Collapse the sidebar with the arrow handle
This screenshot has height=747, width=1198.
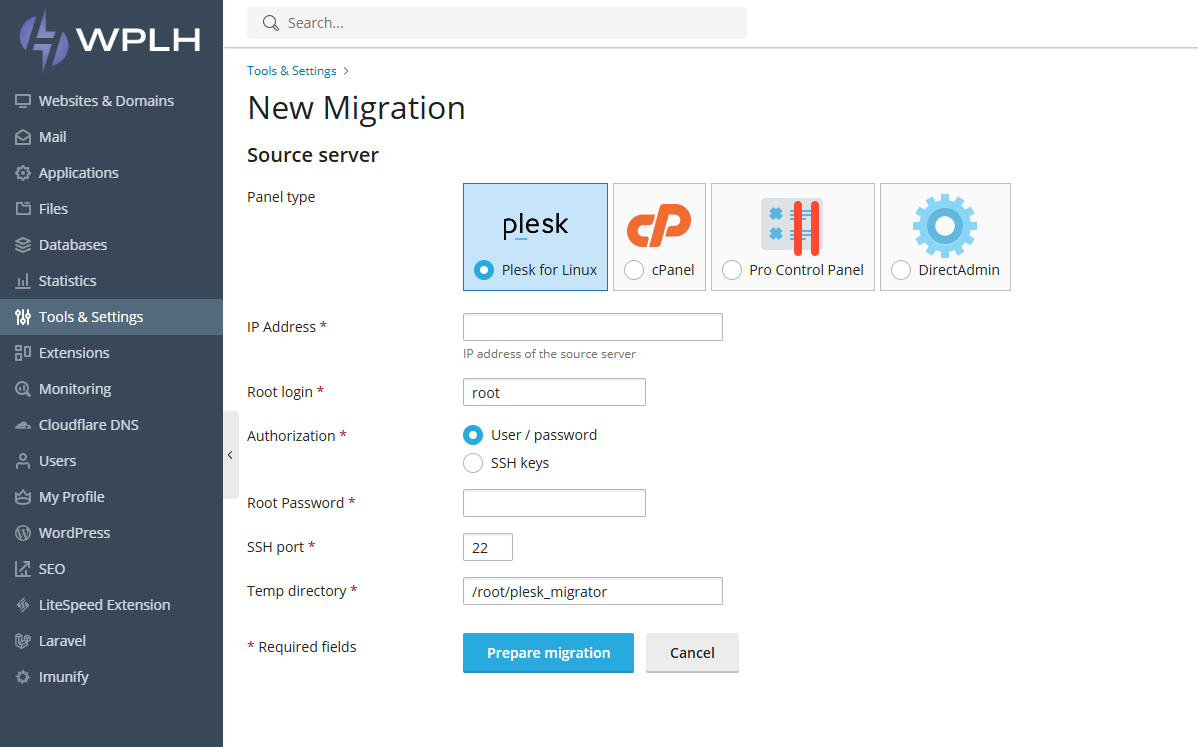click(x=231, y=454)
